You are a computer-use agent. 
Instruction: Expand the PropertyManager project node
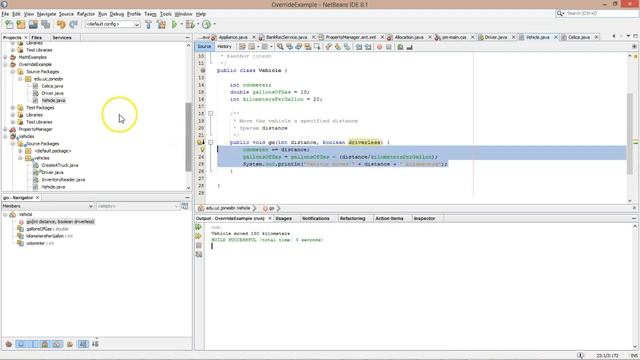coord(6,129)
